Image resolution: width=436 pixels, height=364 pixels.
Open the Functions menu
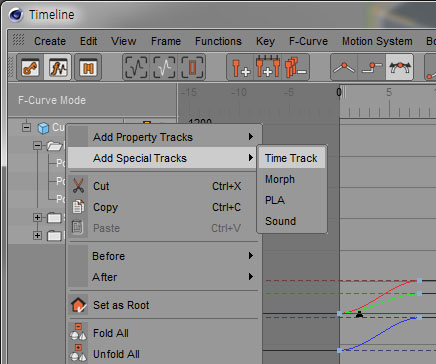(x=218, y=41)
